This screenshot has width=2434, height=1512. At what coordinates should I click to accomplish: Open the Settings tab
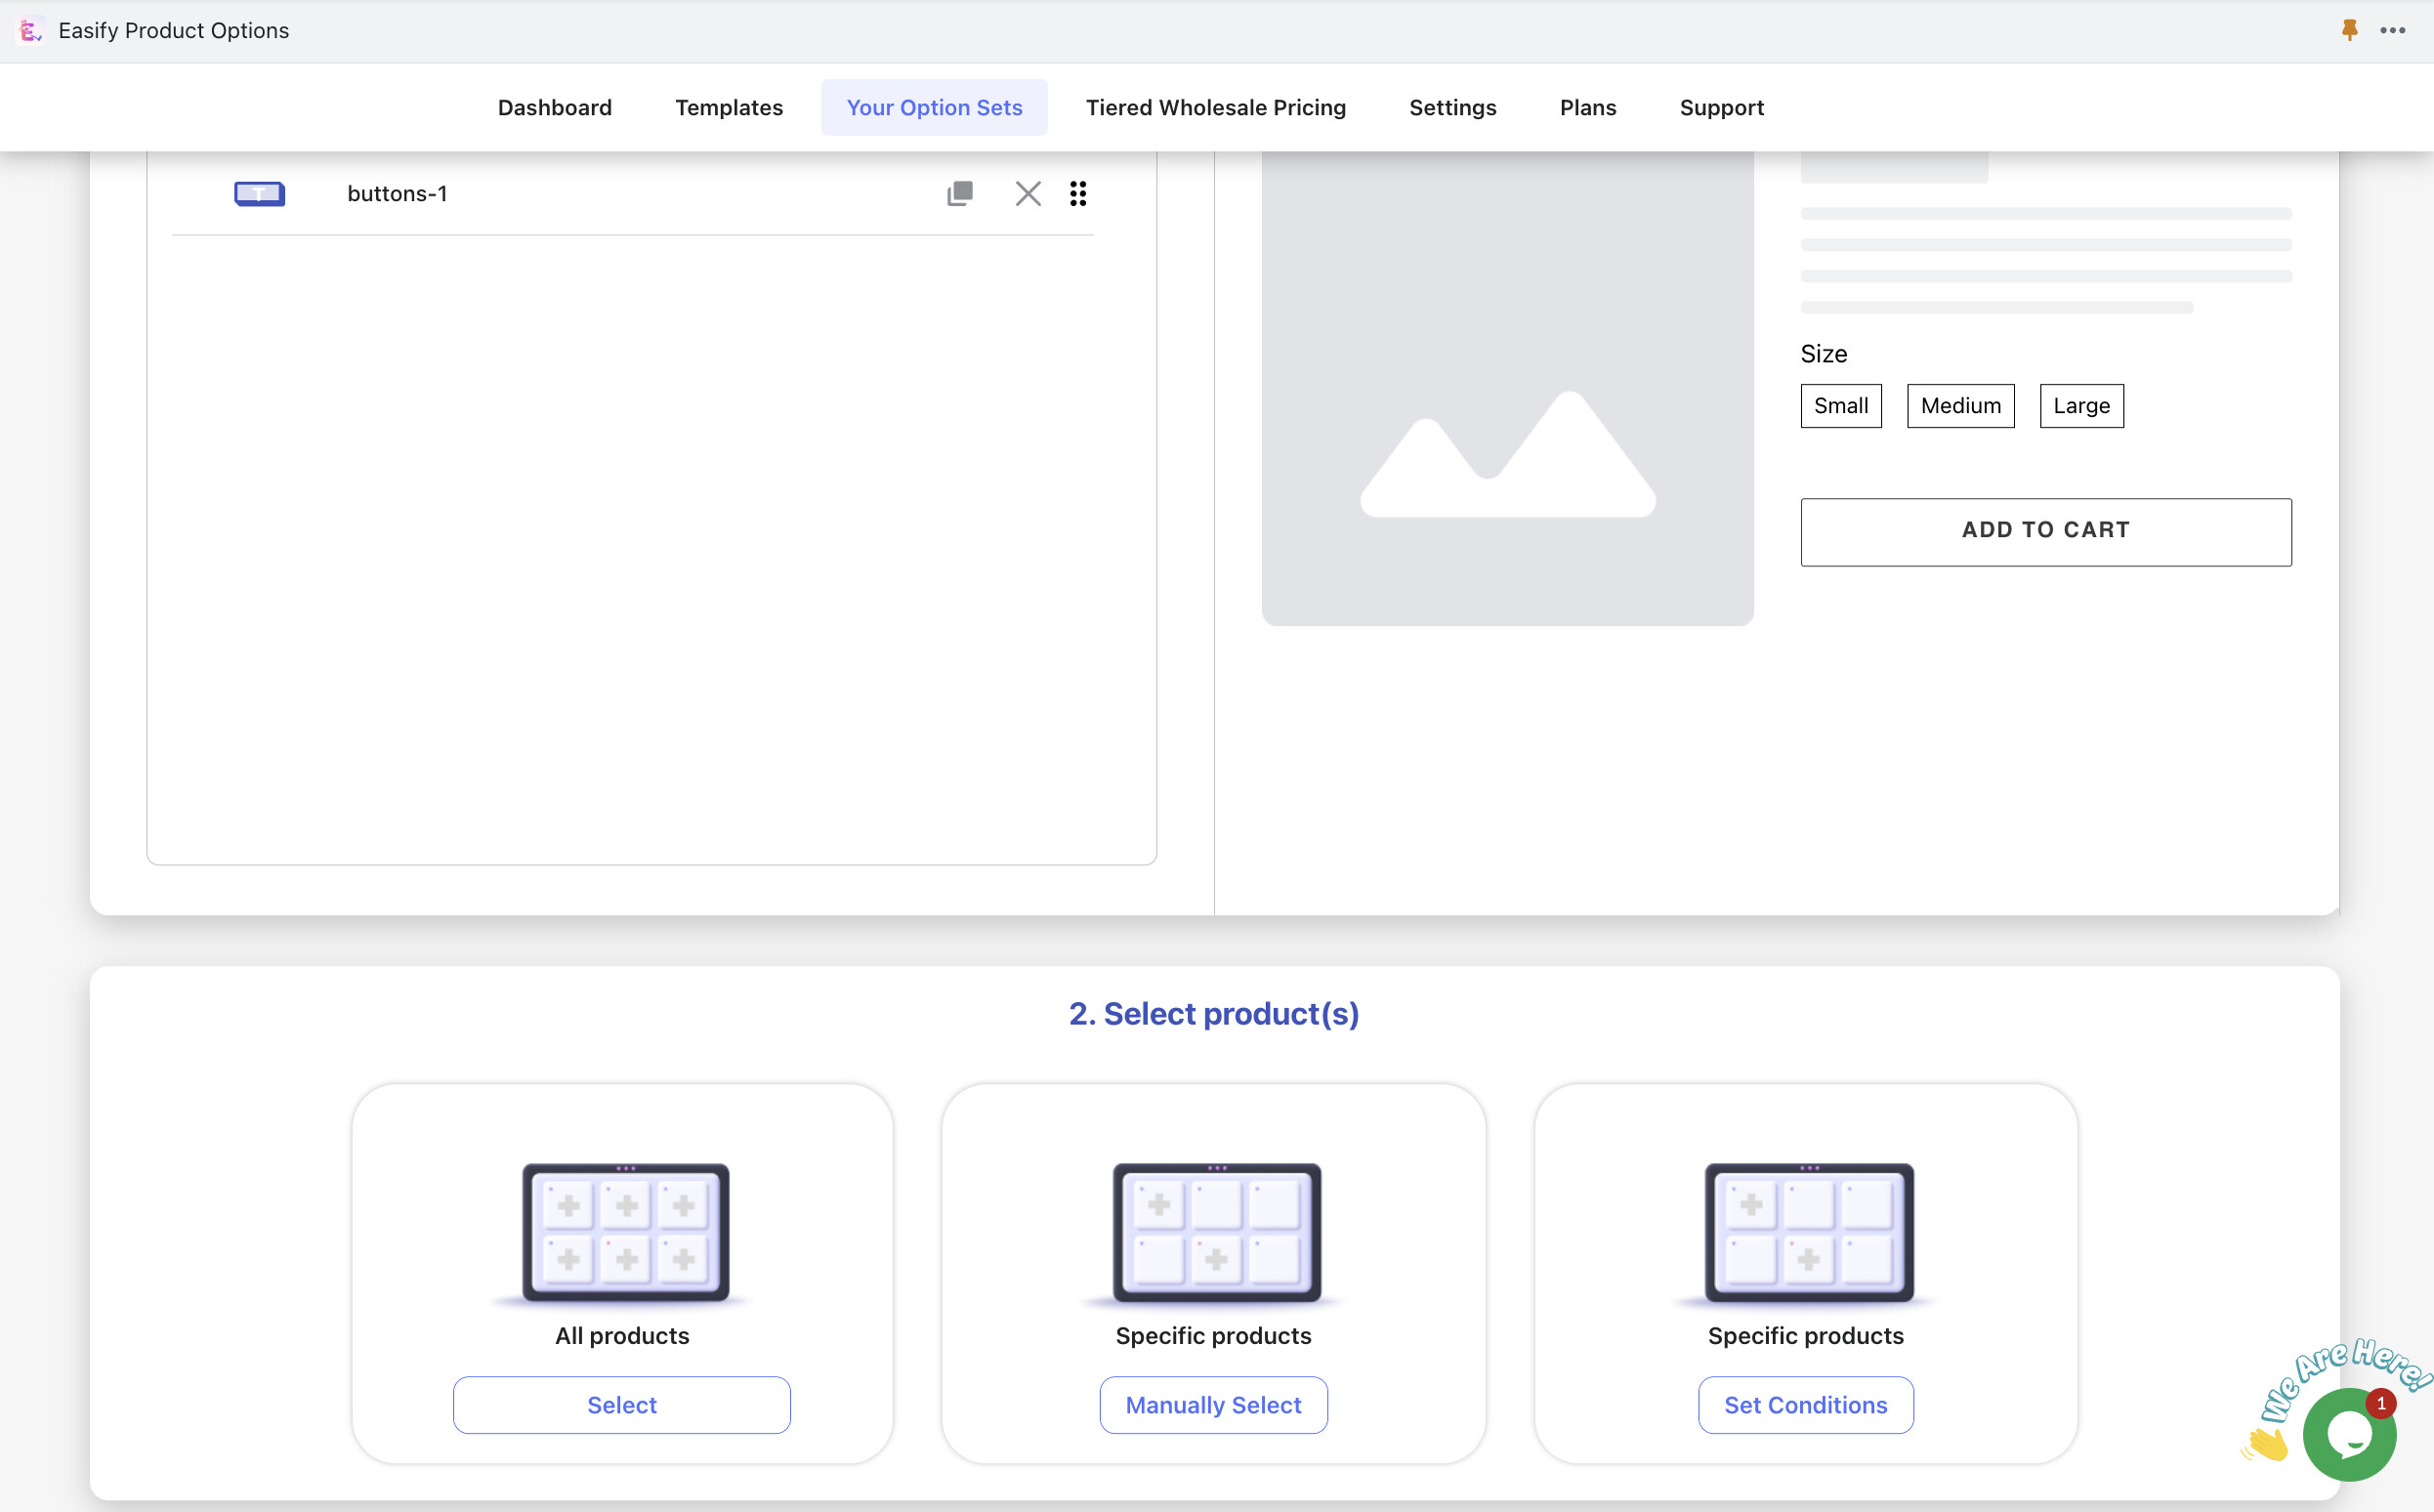1452,107
